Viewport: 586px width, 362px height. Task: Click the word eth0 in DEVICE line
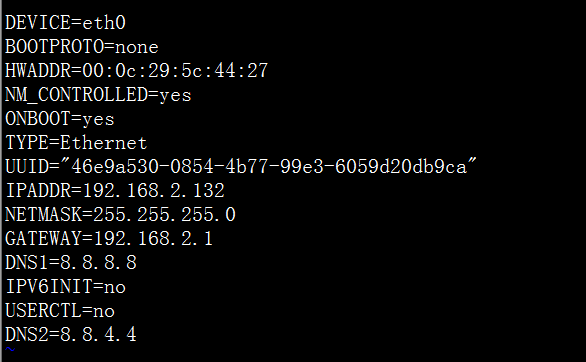[104, 23]
